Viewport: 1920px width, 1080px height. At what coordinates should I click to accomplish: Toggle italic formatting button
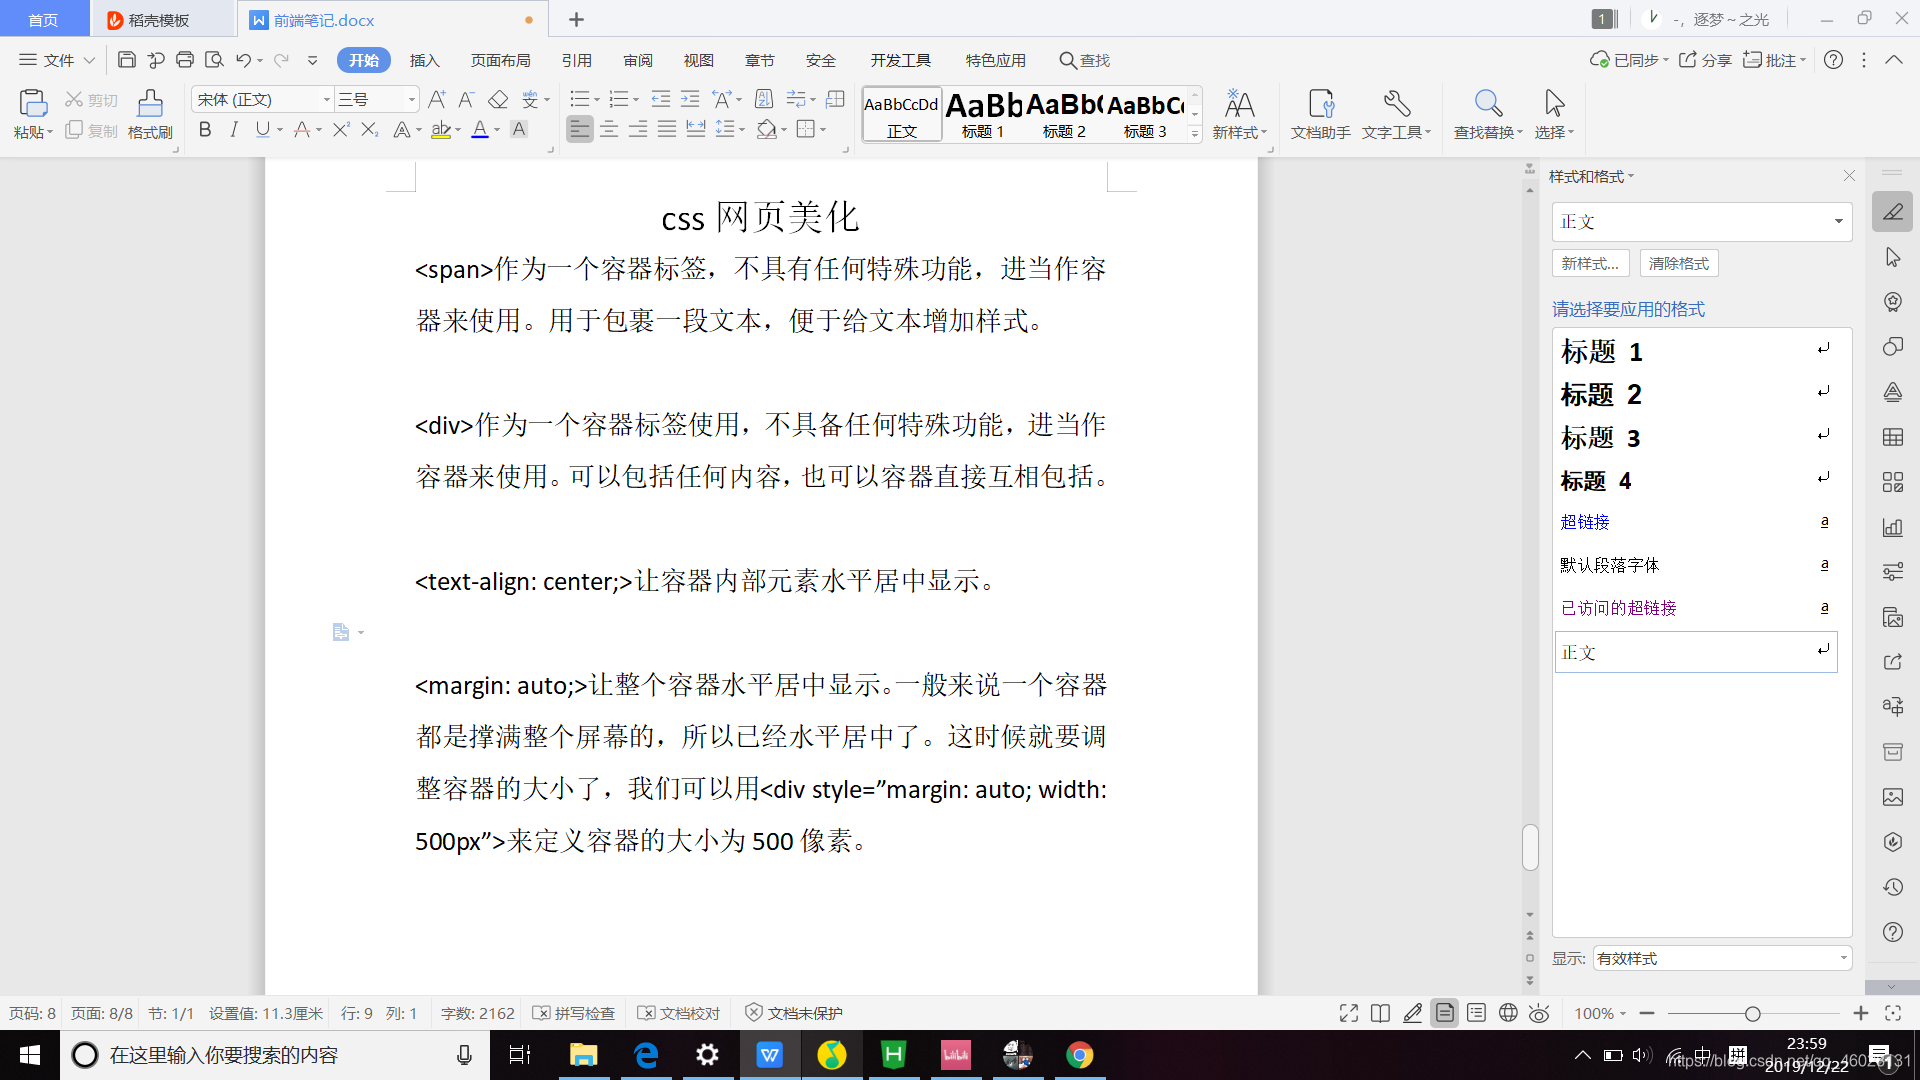coord(234,129)
